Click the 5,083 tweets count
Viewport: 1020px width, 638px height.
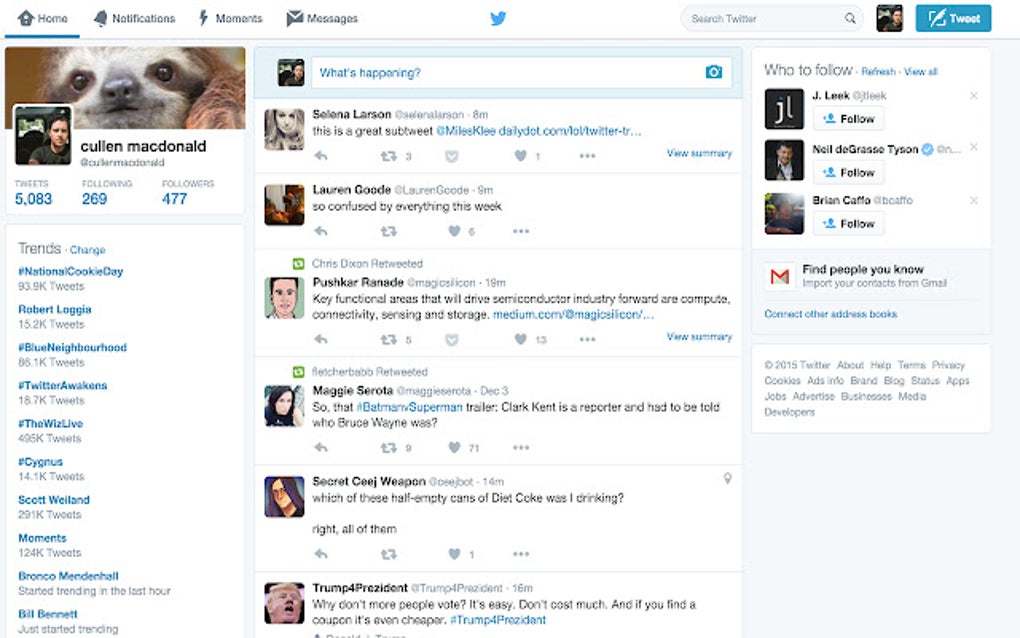coord(33,199)
